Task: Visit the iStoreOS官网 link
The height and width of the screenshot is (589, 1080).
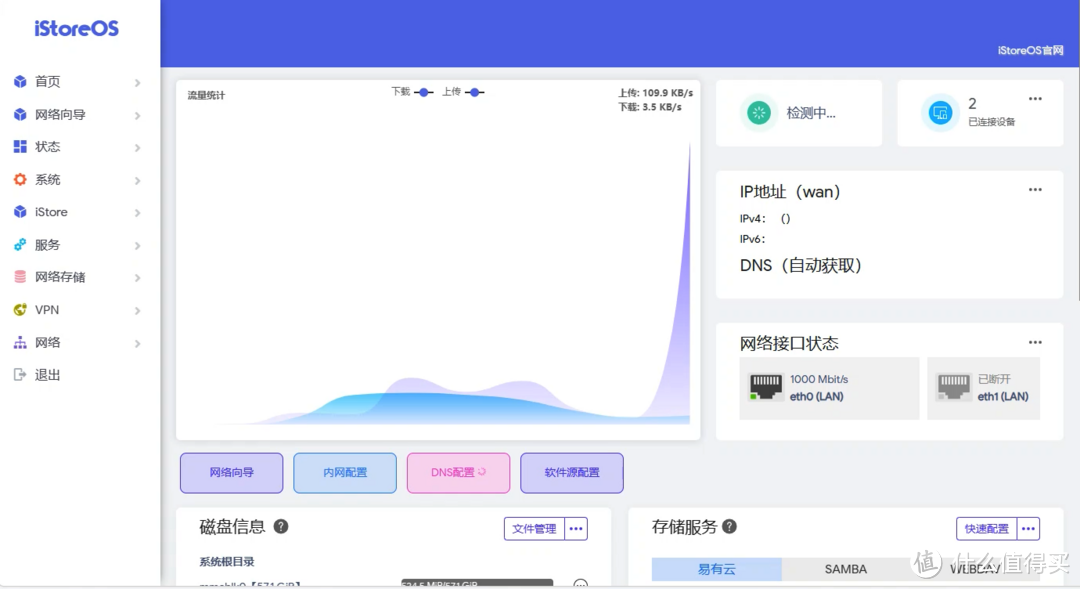Action: [x=1030, y=50]
